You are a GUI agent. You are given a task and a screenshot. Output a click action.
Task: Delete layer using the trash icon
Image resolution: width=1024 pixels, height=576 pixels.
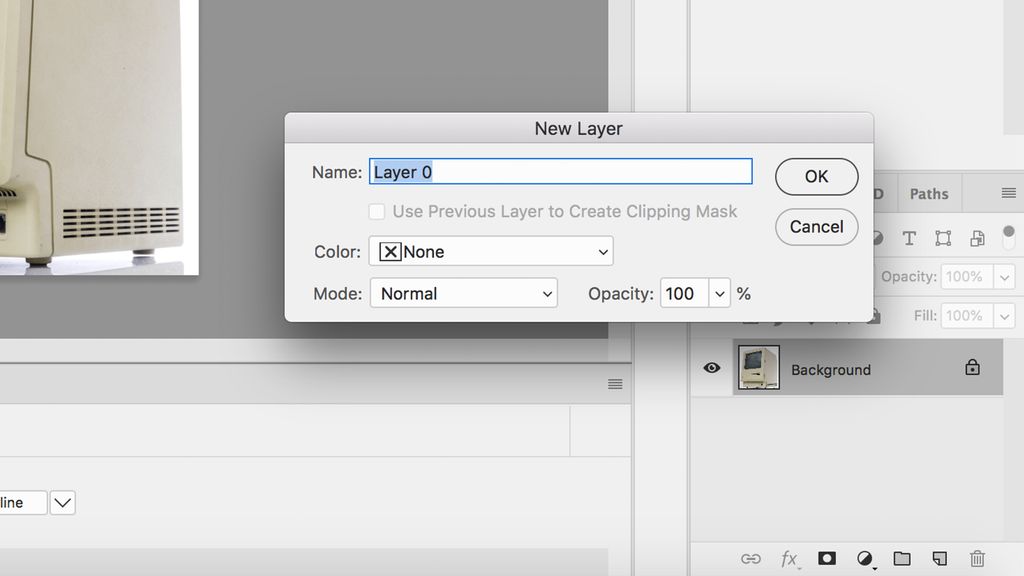tap(977, 558)
